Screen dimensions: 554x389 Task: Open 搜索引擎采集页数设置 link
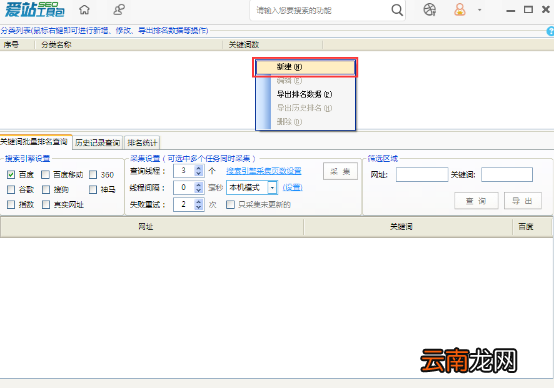(264, 171)
